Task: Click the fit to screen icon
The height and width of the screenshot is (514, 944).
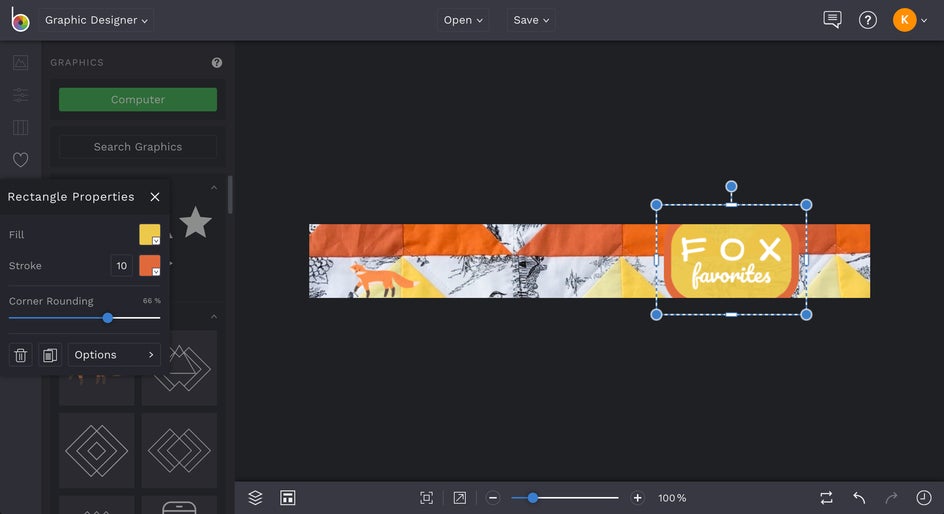Action: [x=426, y=498]
